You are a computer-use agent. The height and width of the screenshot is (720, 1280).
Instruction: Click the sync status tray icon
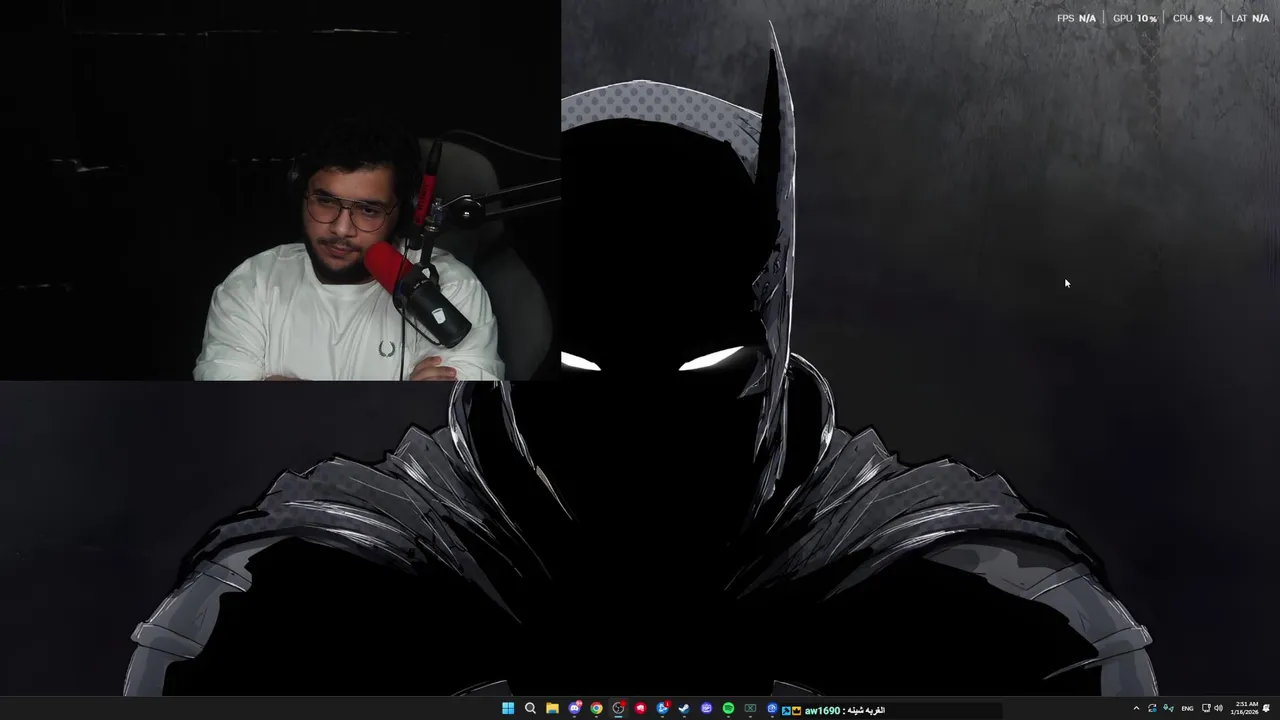(x=1152, y=708)
